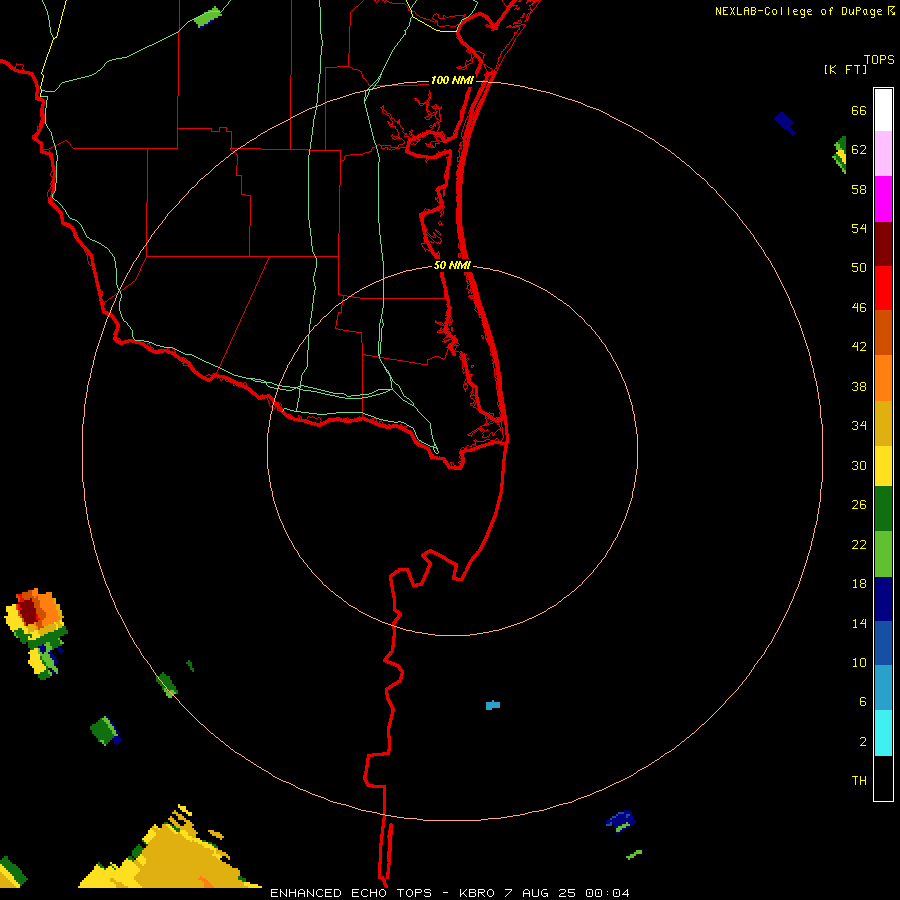Click the legend value 34
This screenshot has height=900, width=900.
coord(859,426)
